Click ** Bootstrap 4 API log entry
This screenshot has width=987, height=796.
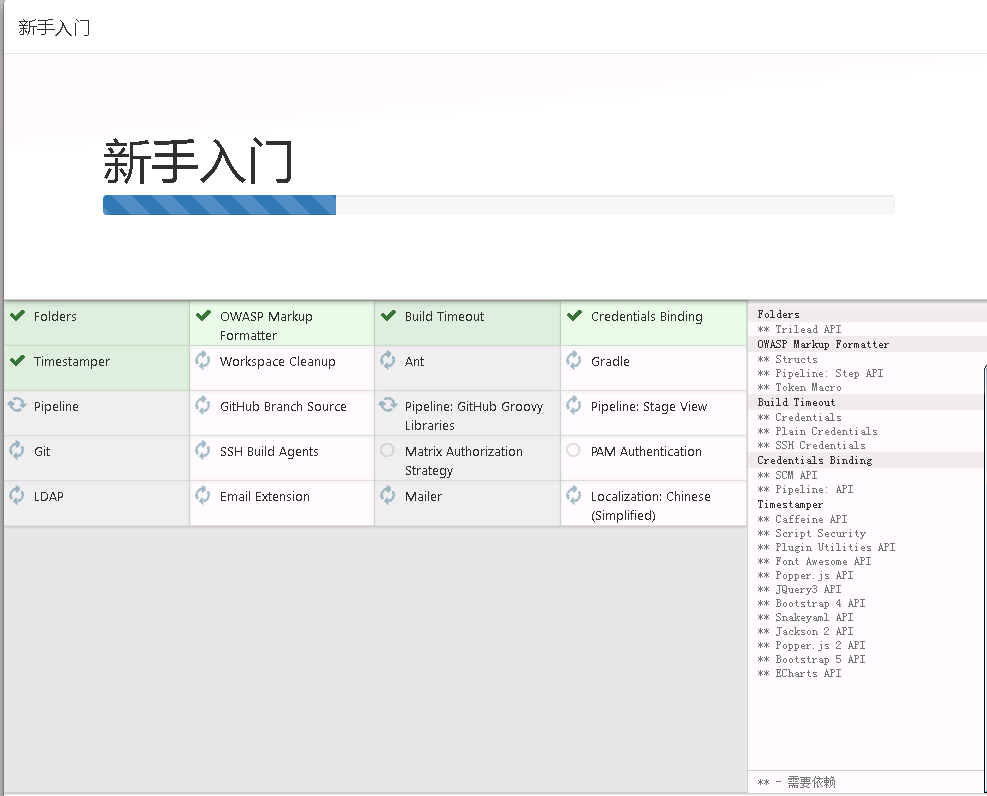click(x=811, y=603)
